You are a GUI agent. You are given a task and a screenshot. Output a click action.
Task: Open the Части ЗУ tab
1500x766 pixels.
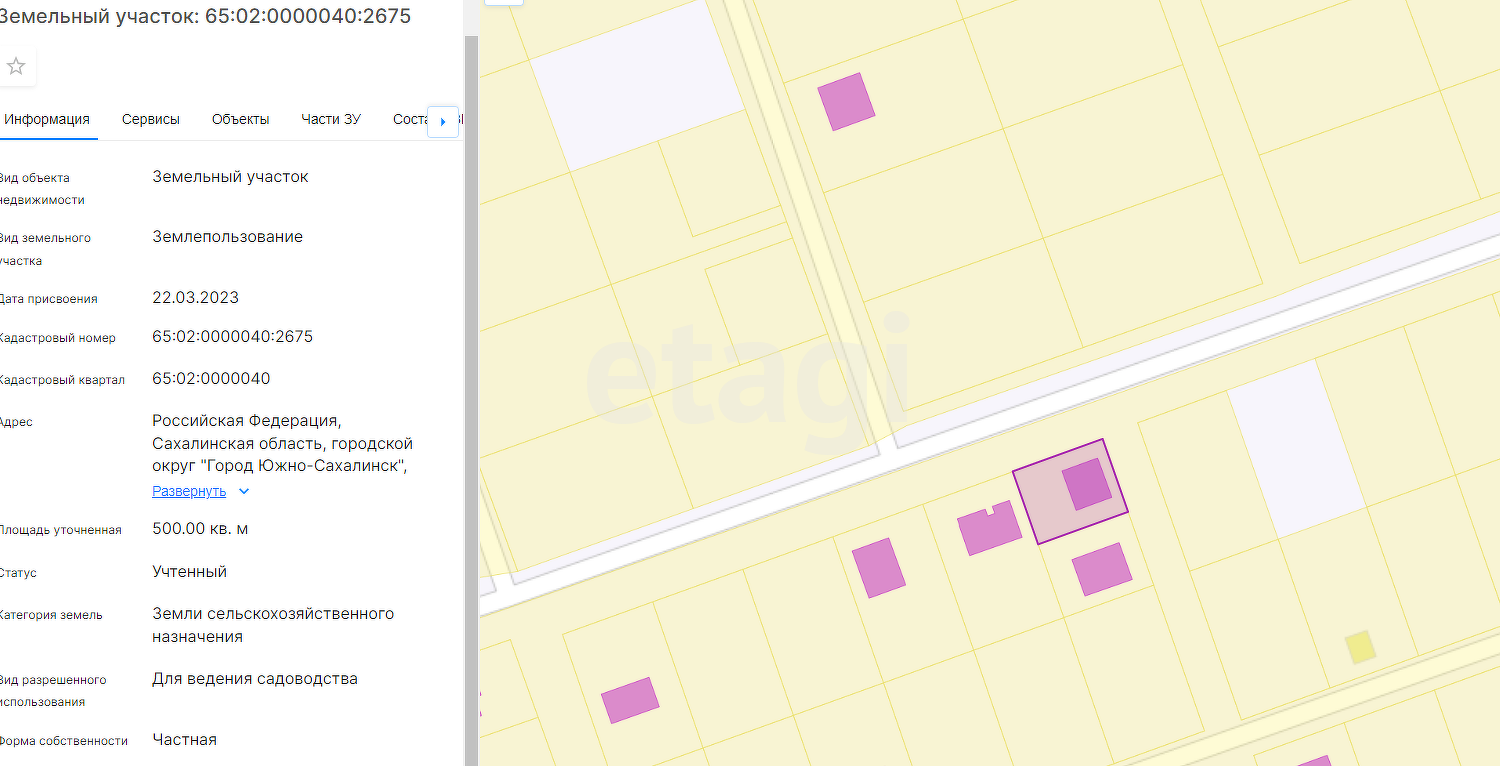click(331, 119)
